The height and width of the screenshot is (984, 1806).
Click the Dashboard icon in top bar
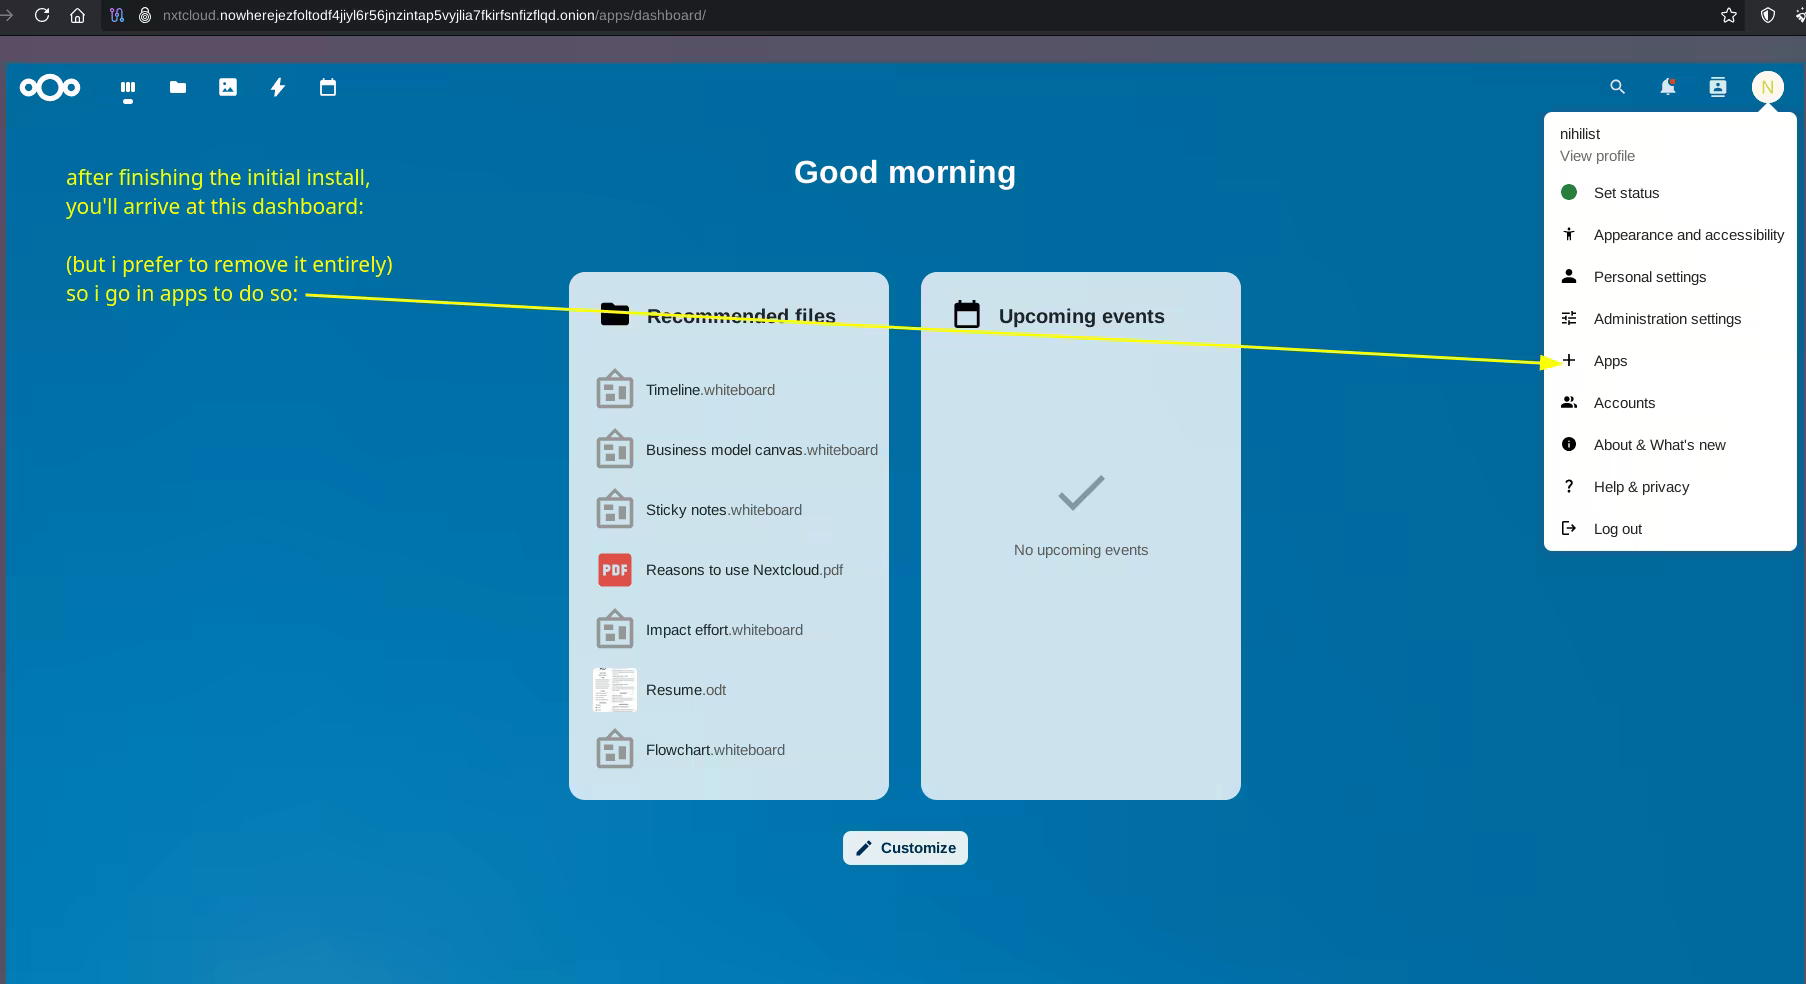[128, 88]
